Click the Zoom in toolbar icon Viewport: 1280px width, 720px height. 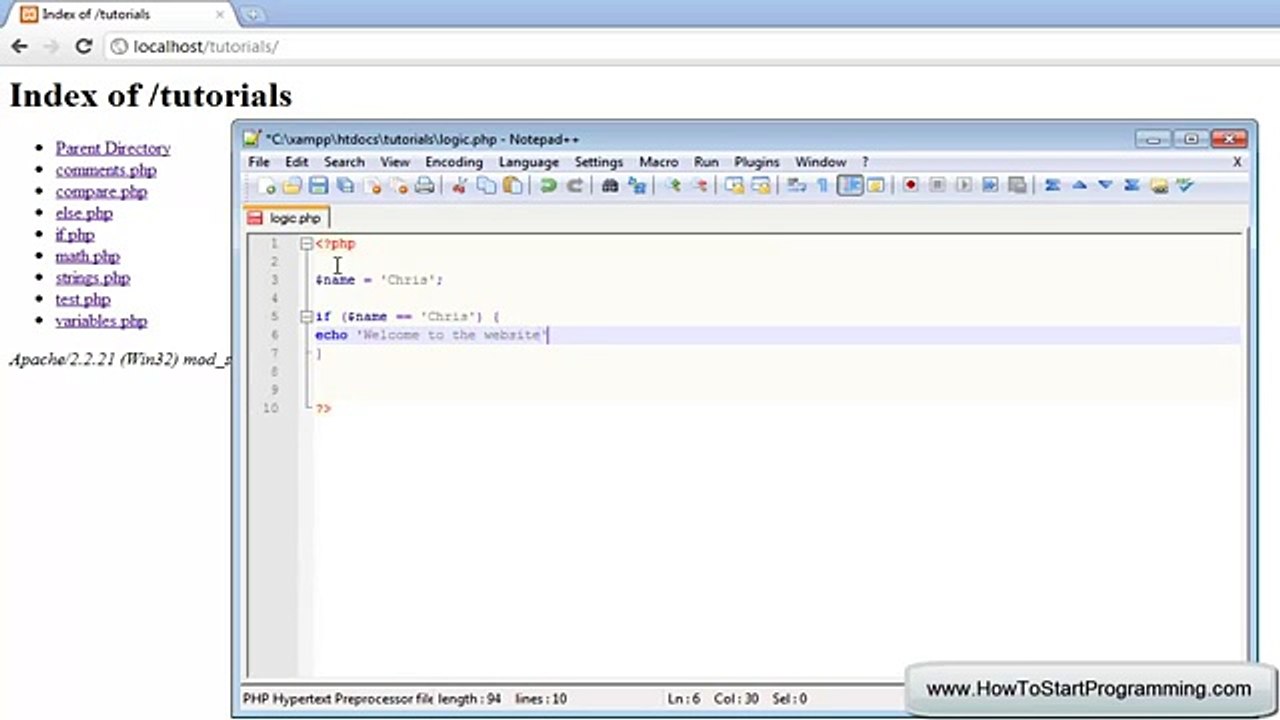[673, 186]
